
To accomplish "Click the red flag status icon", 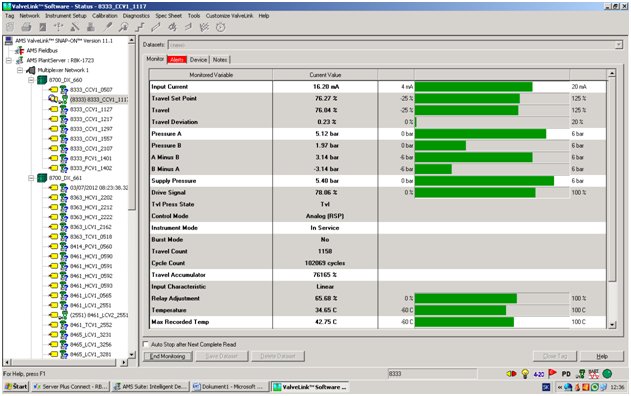I will 552,373.
